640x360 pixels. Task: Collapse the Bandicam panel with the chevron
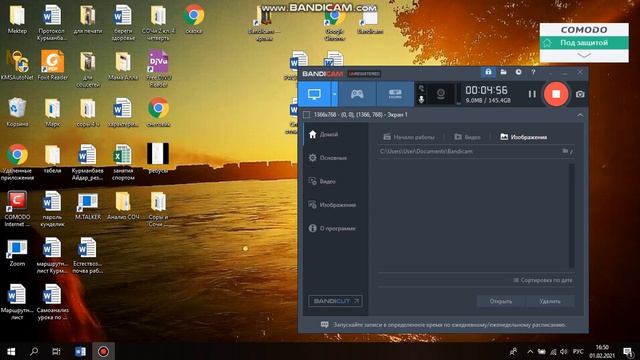[580, 115]
